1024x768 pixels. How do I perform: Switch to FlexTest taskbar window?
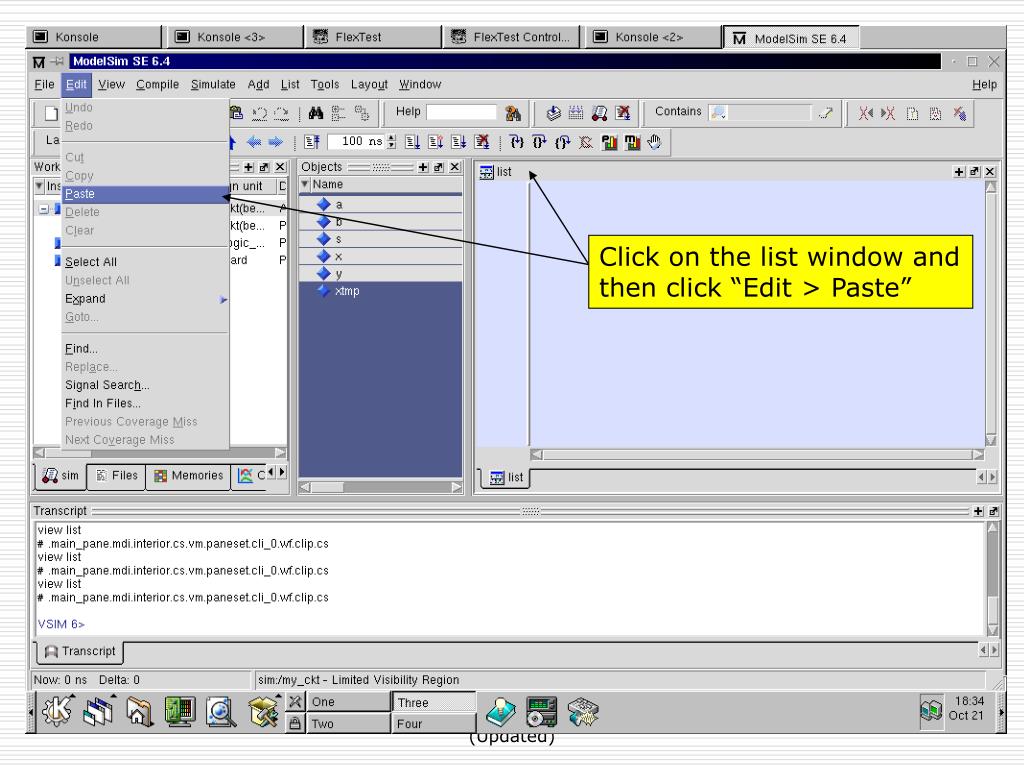374,37
